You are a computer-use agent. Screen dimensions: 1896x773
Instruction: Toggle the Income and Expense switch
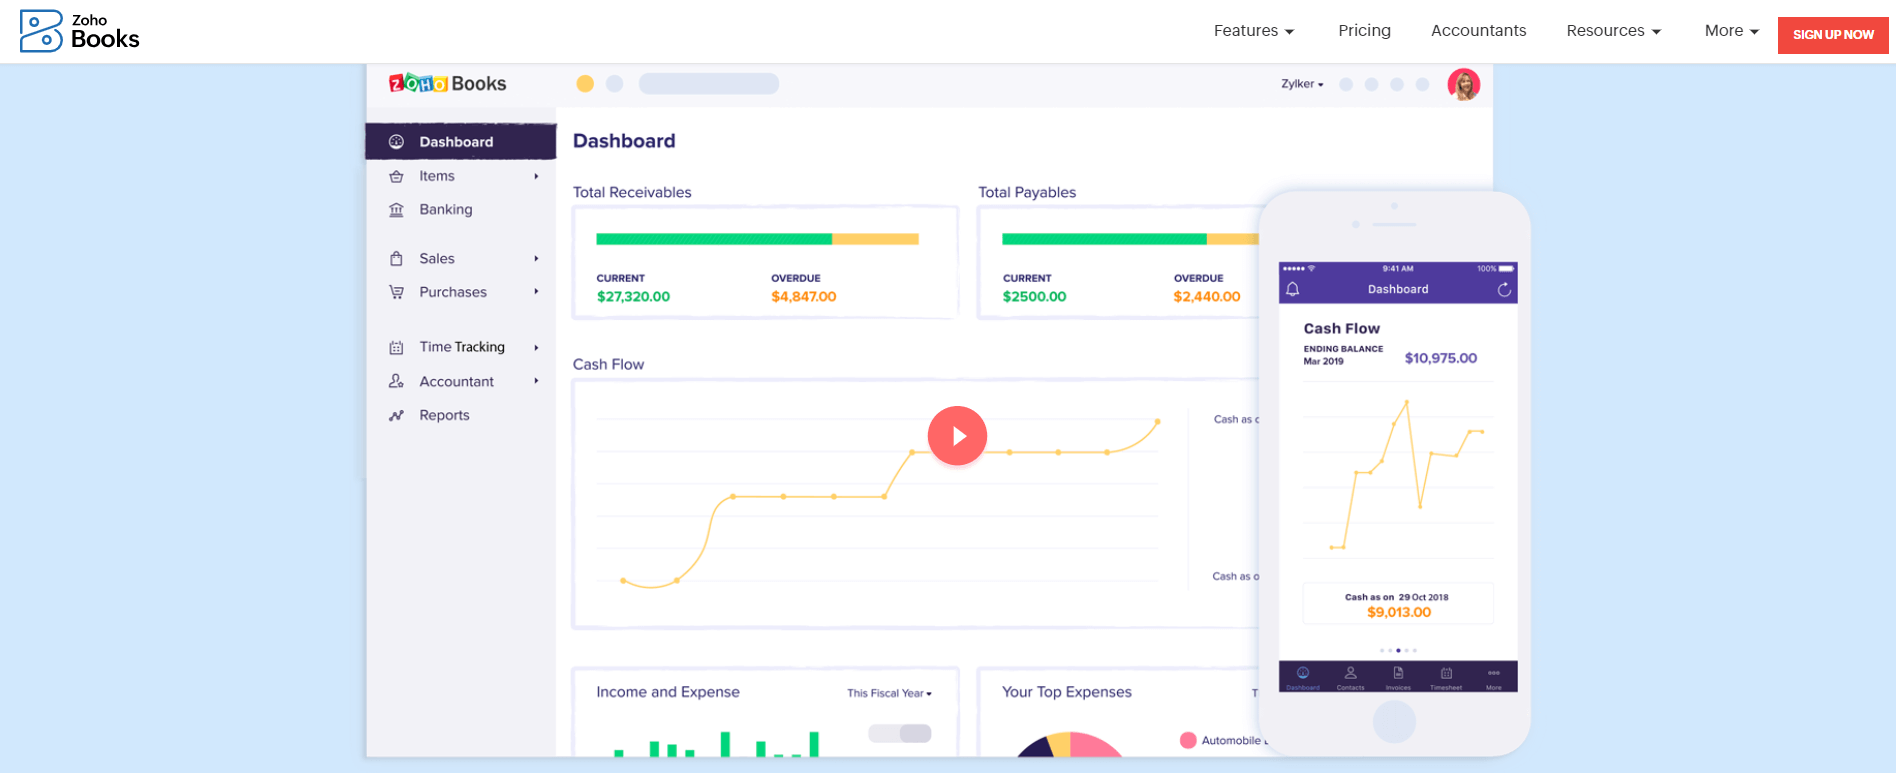pyautogui.click(x=900, y=733)
